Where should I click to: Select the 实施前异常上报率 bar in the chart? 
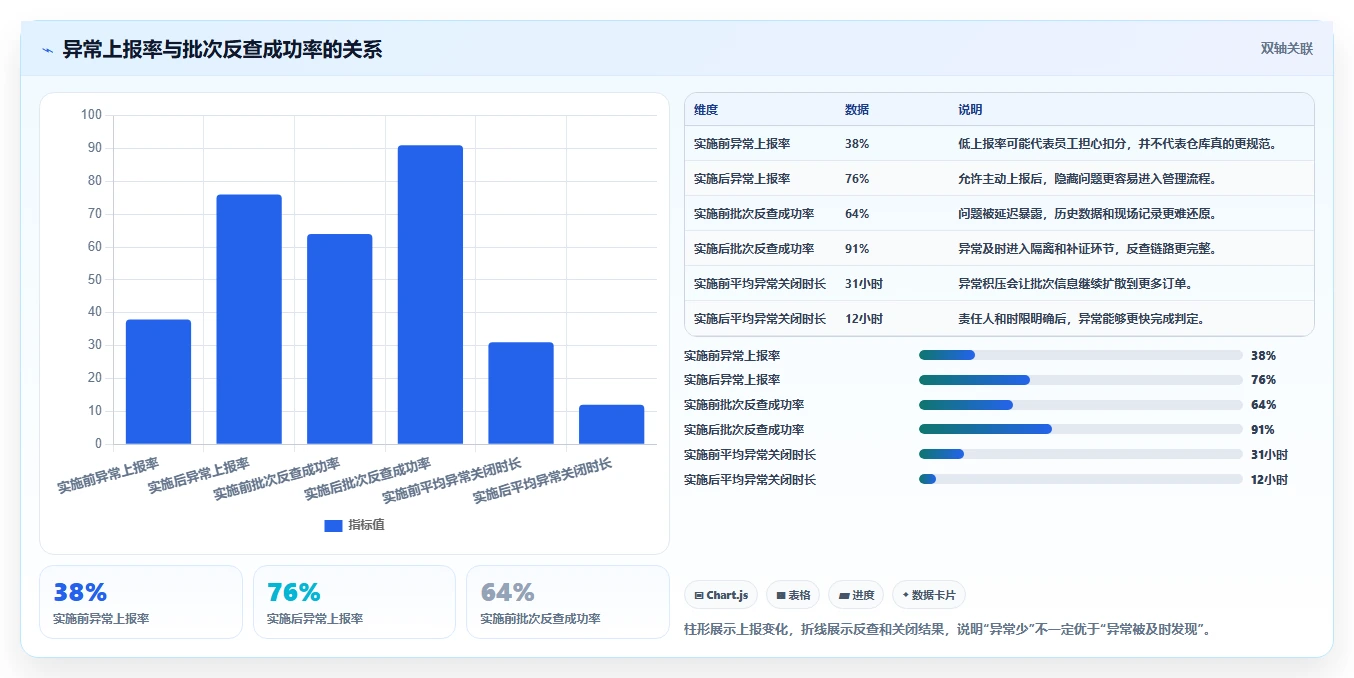(158, 382)
